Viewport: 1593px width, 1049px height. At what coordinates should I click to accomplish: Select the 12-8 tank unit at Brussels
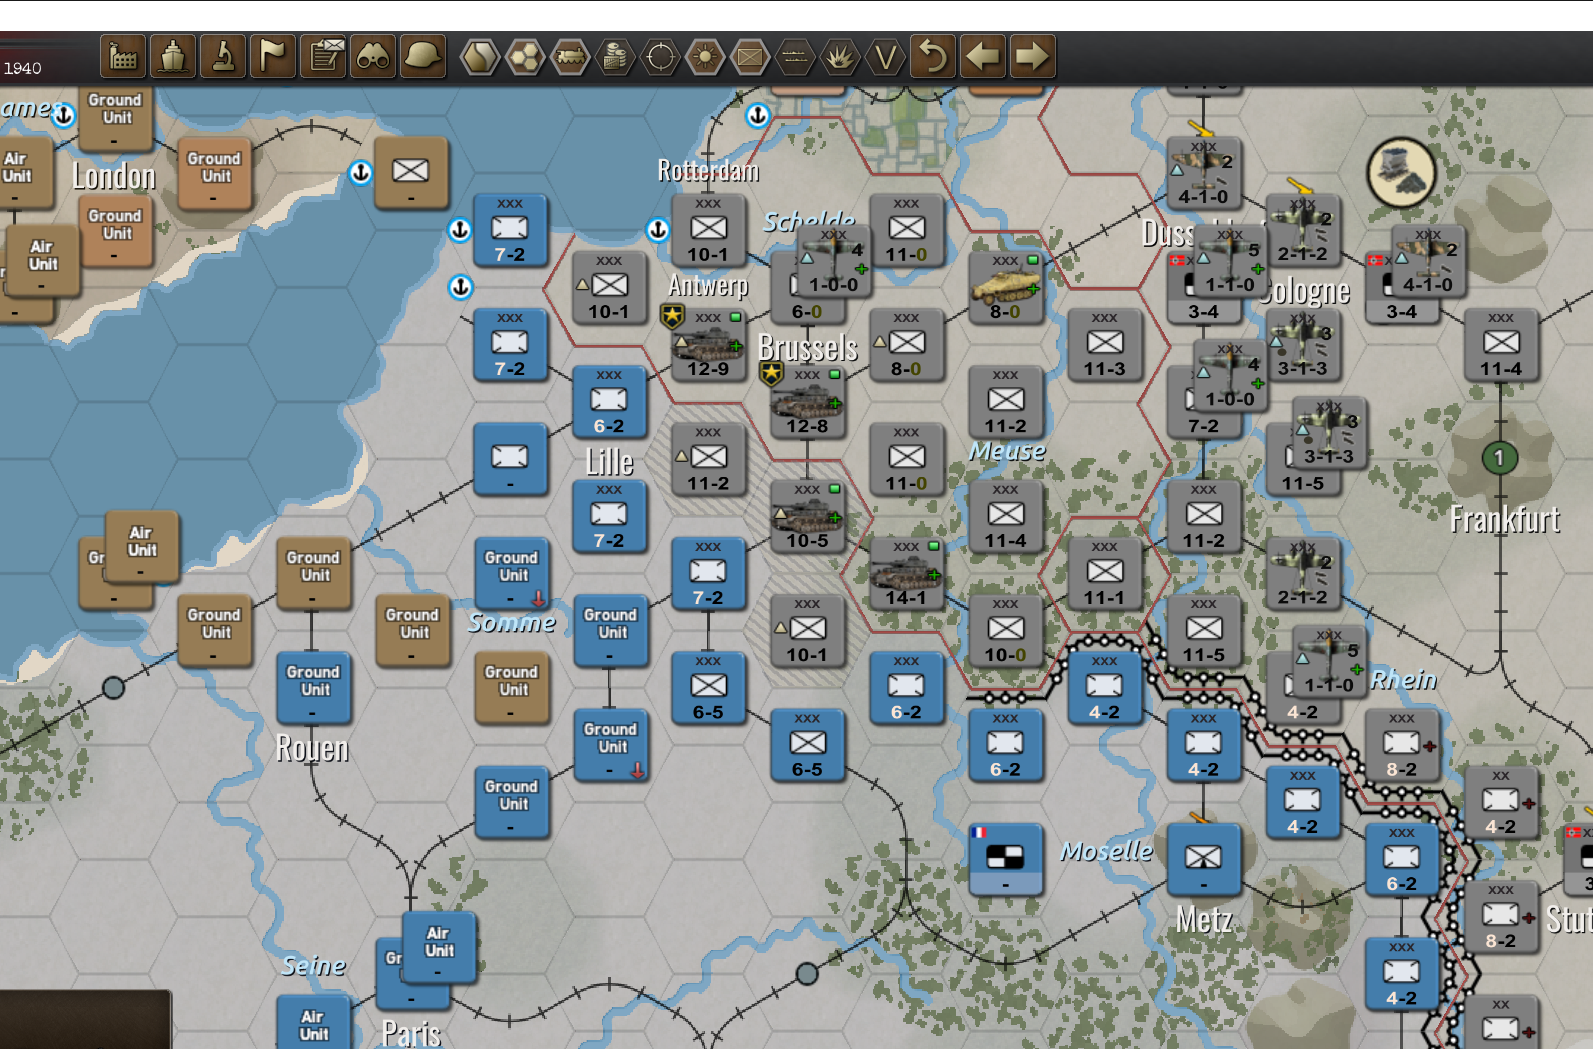(807, 403)
